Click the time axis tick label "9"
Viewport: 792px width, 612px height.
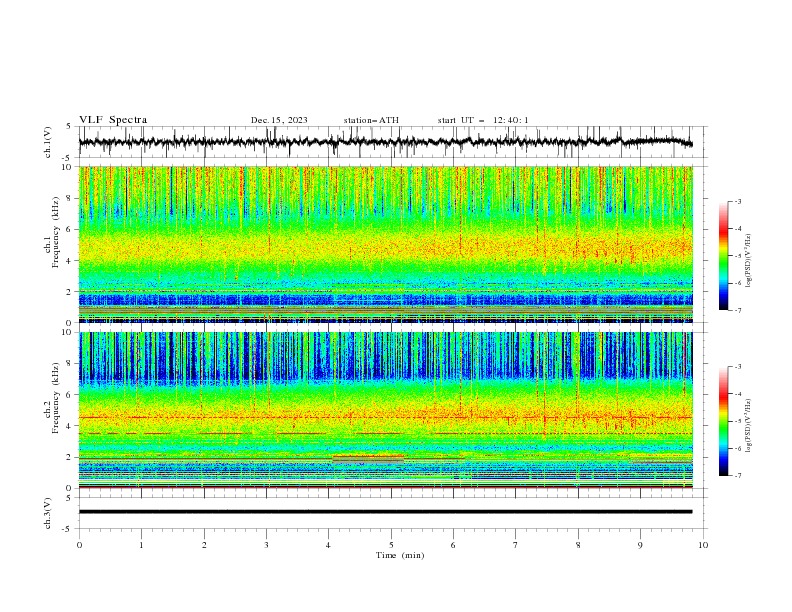click(640, 545)
